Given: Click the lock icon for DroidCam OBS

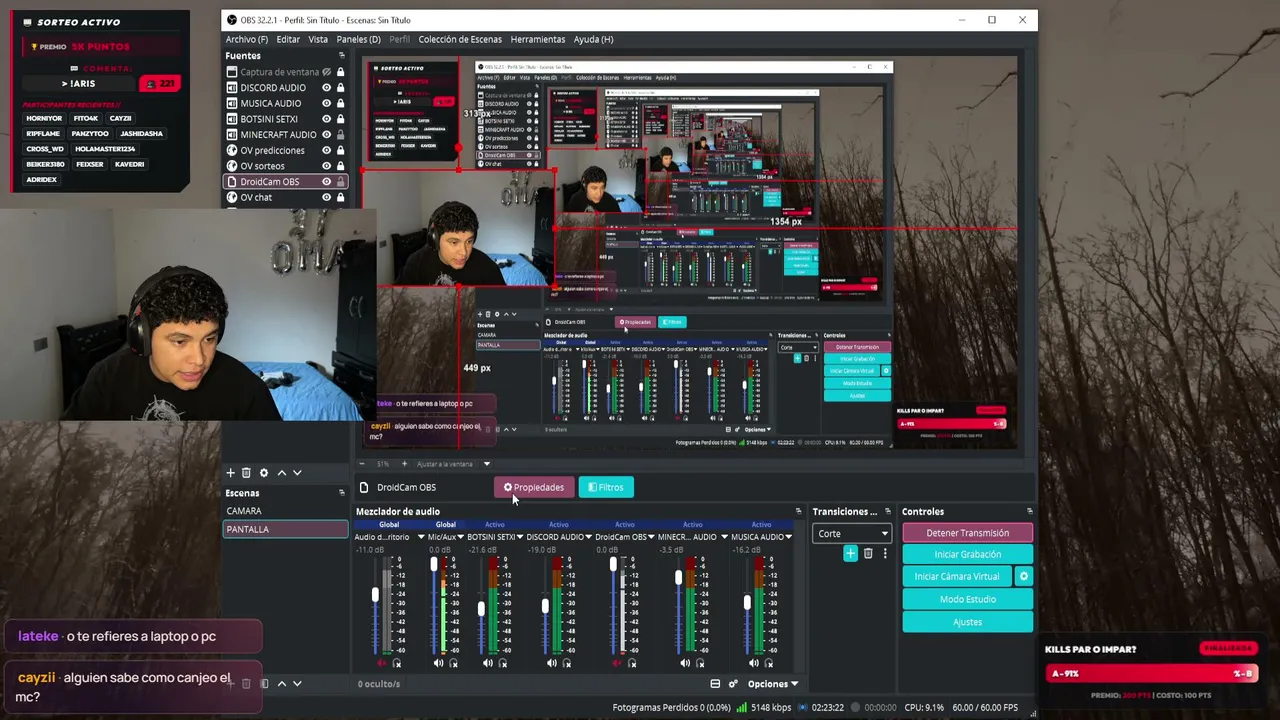Looking at the screenshot, I should (340, 182).
